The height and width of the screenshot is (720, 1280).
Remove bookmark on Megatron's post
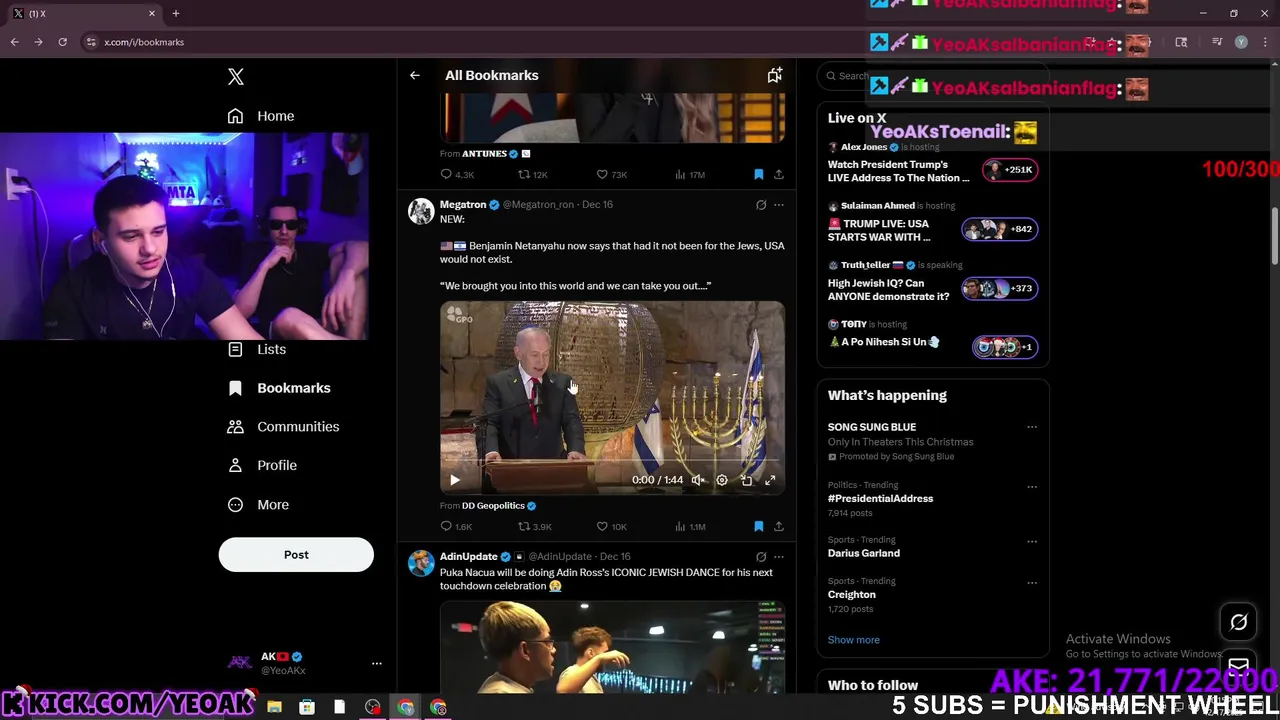coord(758,526)
